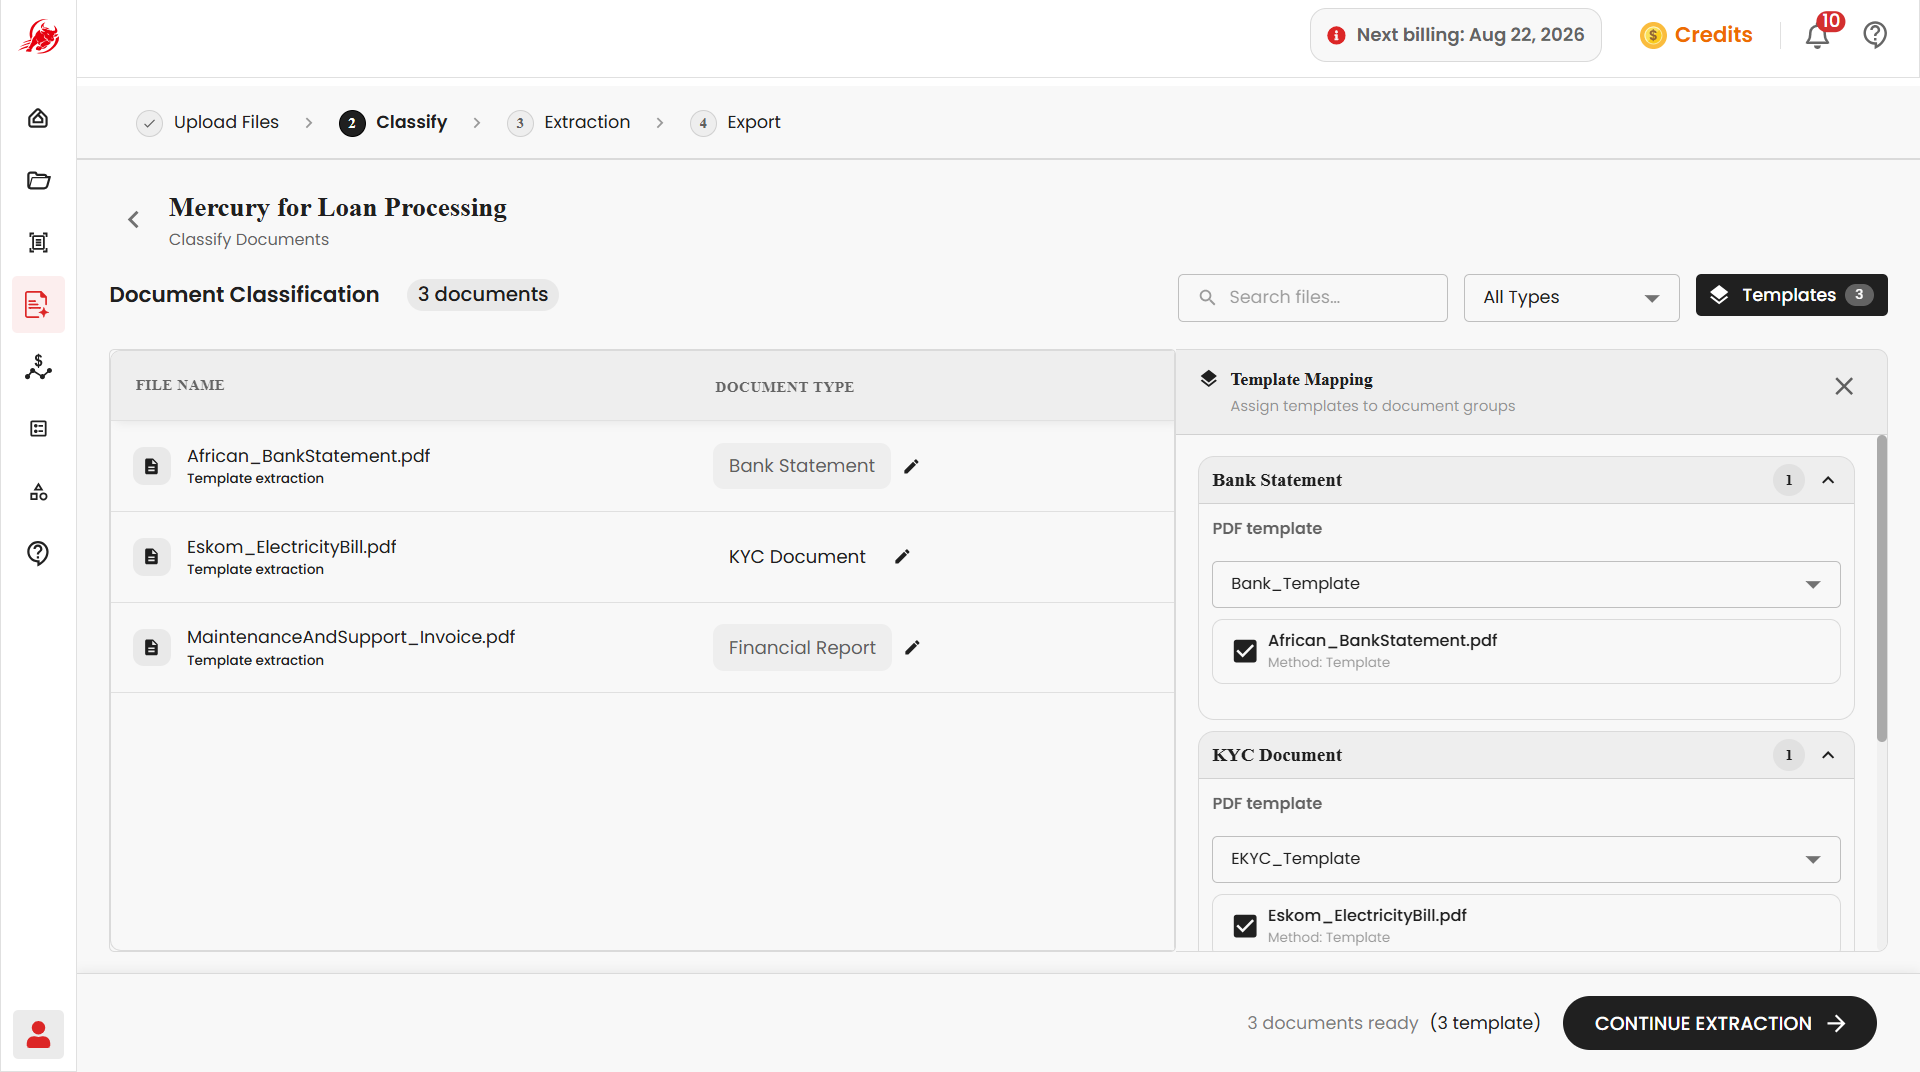Go back using the left chevron
The image size is (1920, 1072).
133,220
